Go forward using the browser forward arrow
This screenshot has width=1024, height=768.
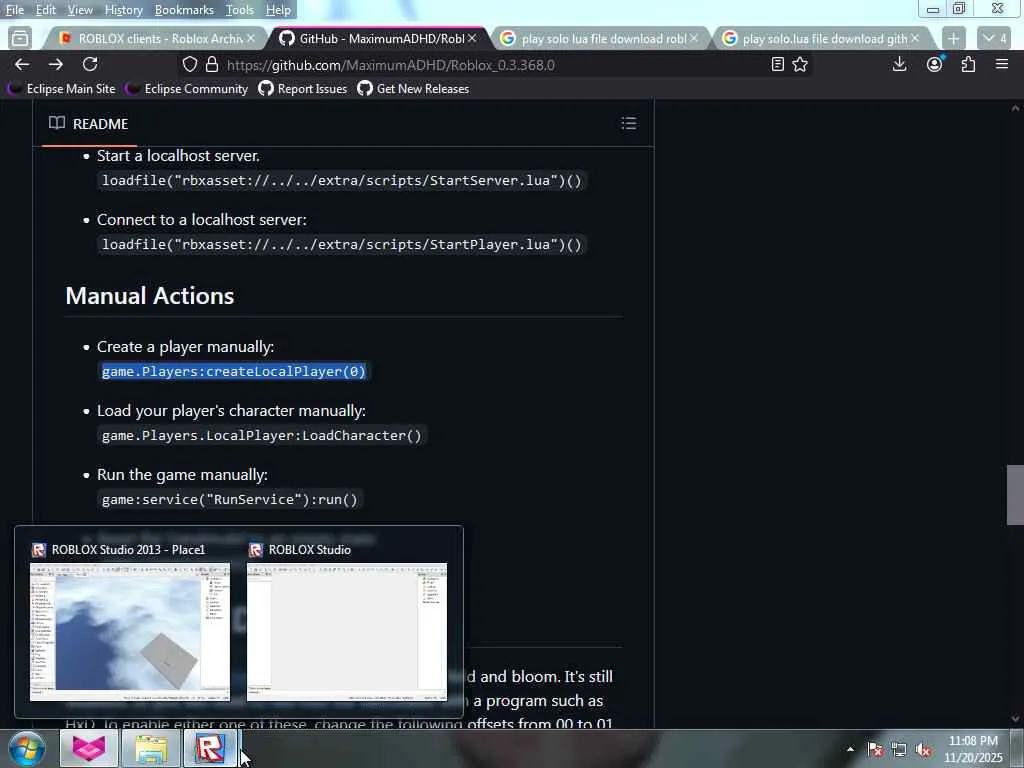coord(56,64)
